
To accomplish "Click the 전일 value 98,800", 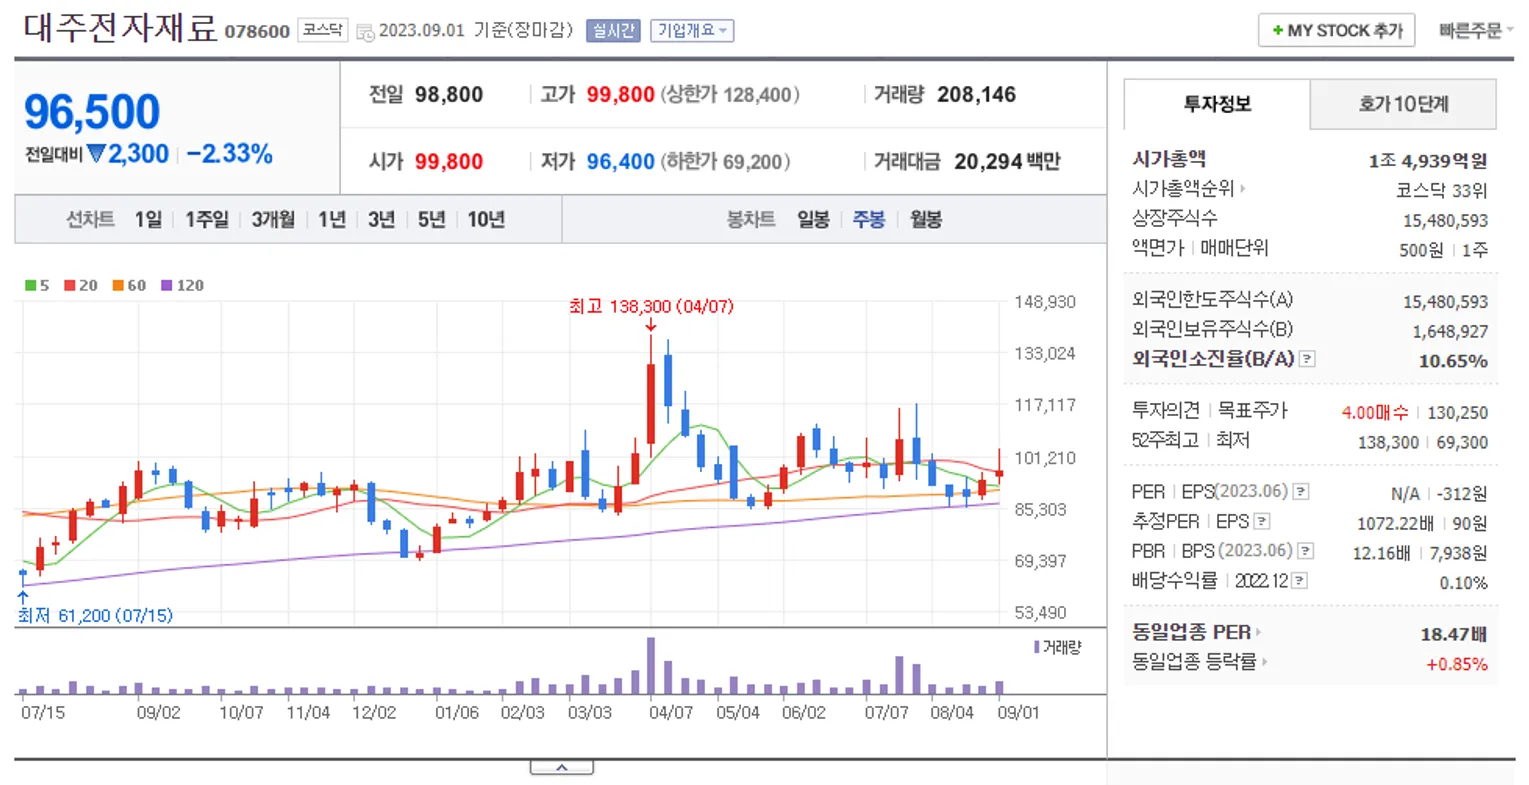I will tap(449, 95).
